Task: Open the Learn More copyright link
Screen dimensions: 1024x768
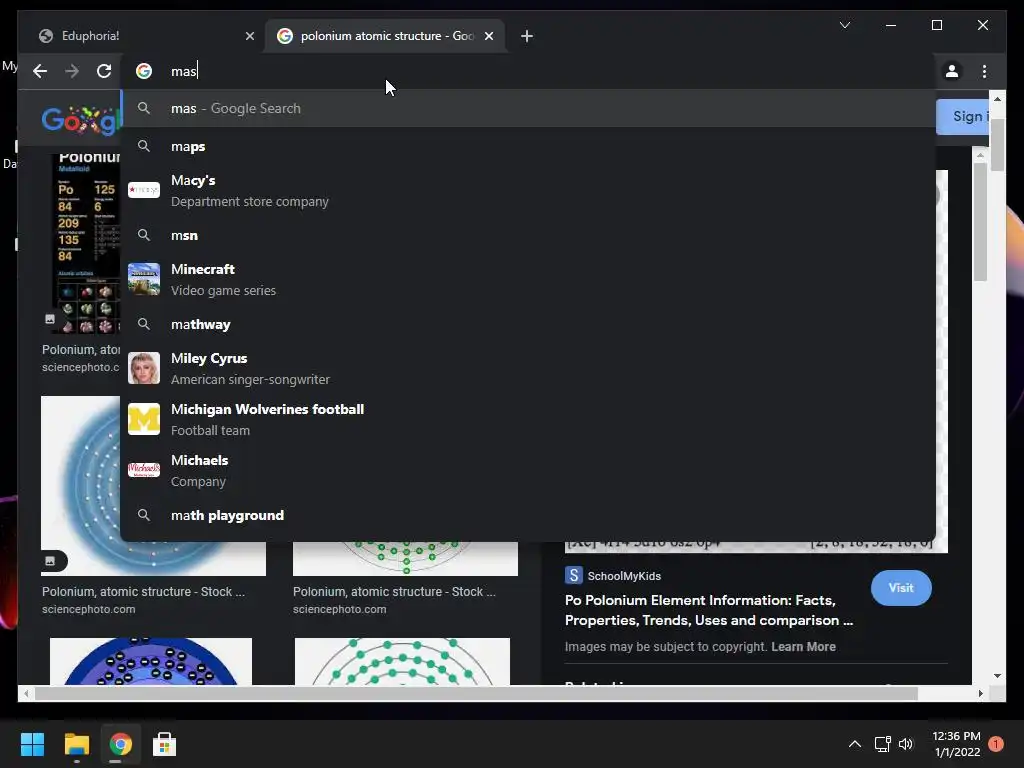Action: tap(803, 647)
